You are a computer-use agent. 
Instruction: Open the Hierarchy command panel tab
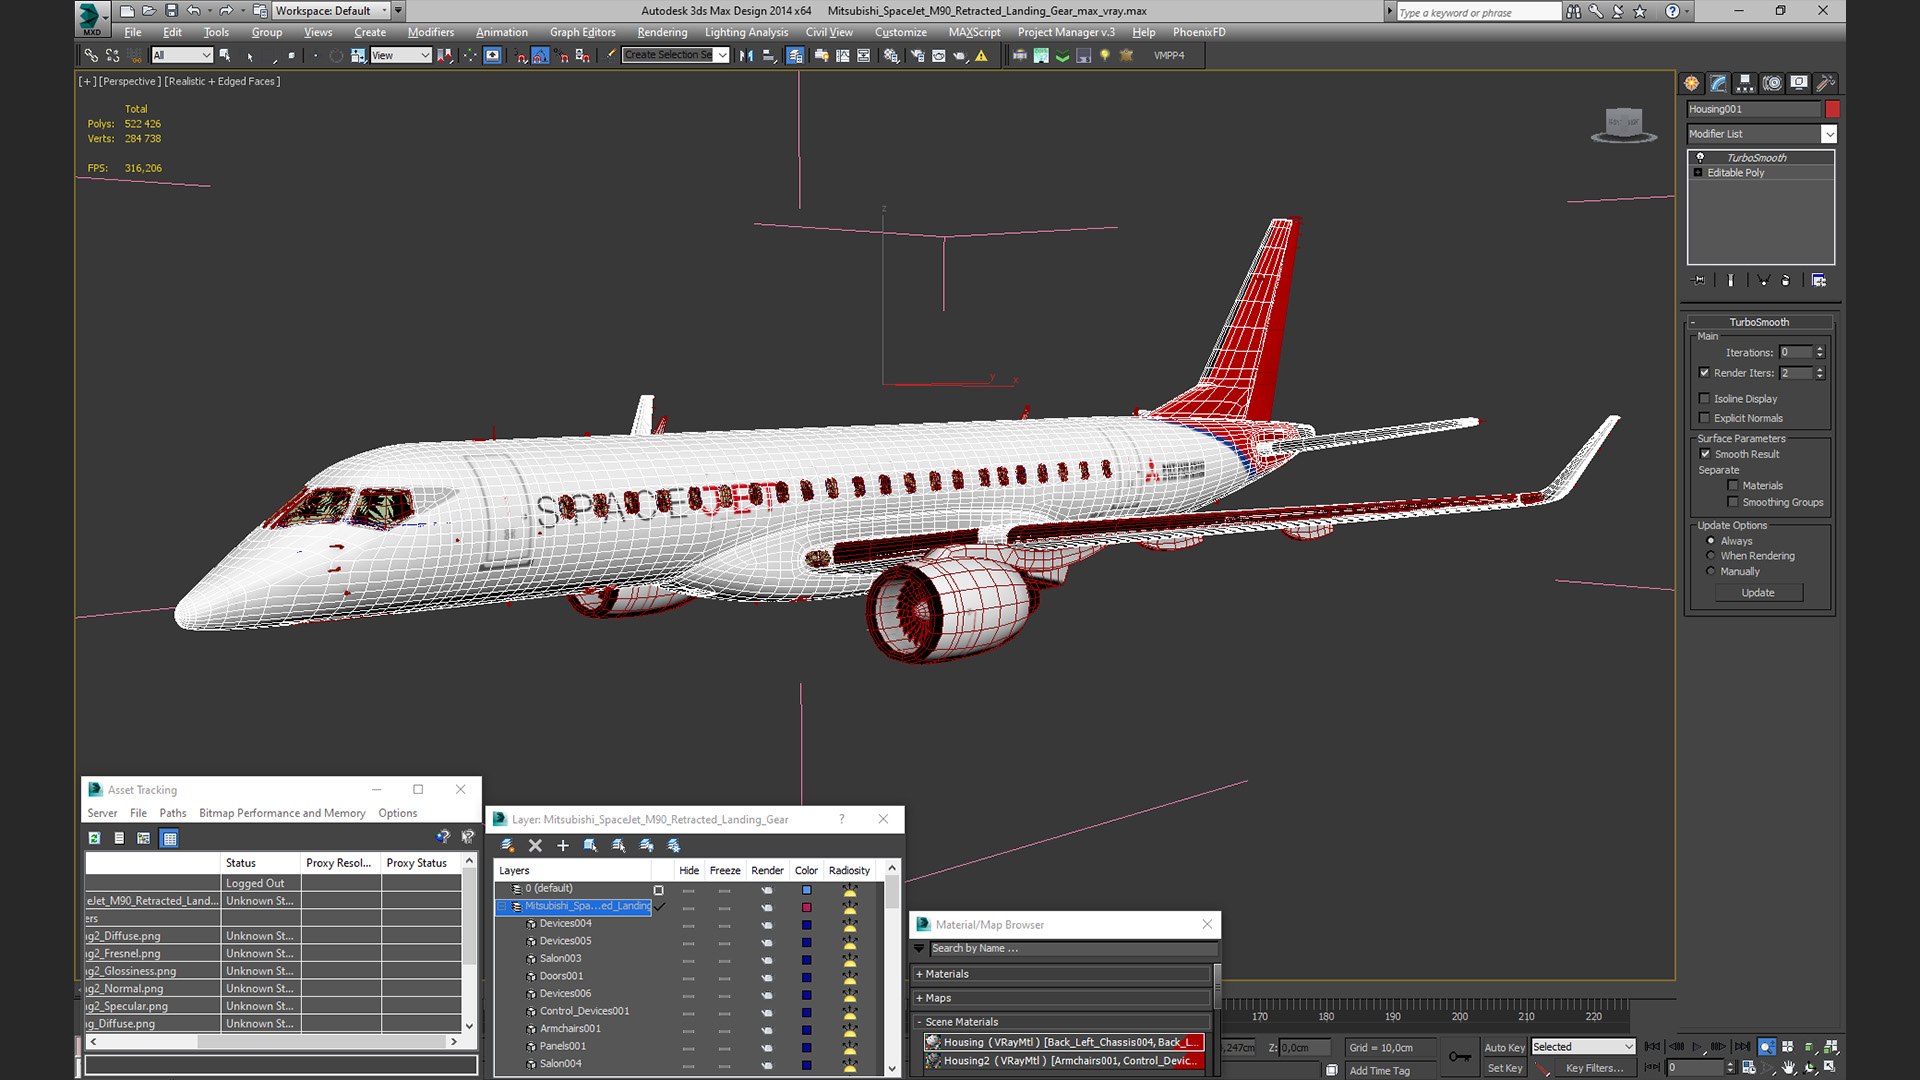point(1745,83)
